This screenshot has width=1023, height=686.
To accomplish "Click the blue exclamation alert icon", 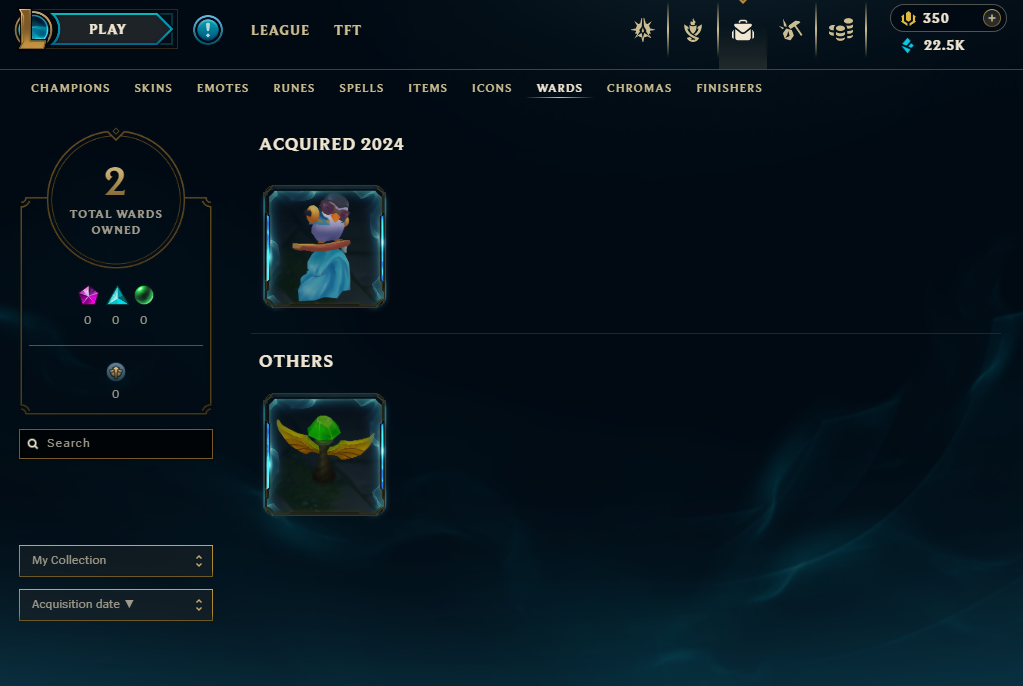I will pos(208,30).
